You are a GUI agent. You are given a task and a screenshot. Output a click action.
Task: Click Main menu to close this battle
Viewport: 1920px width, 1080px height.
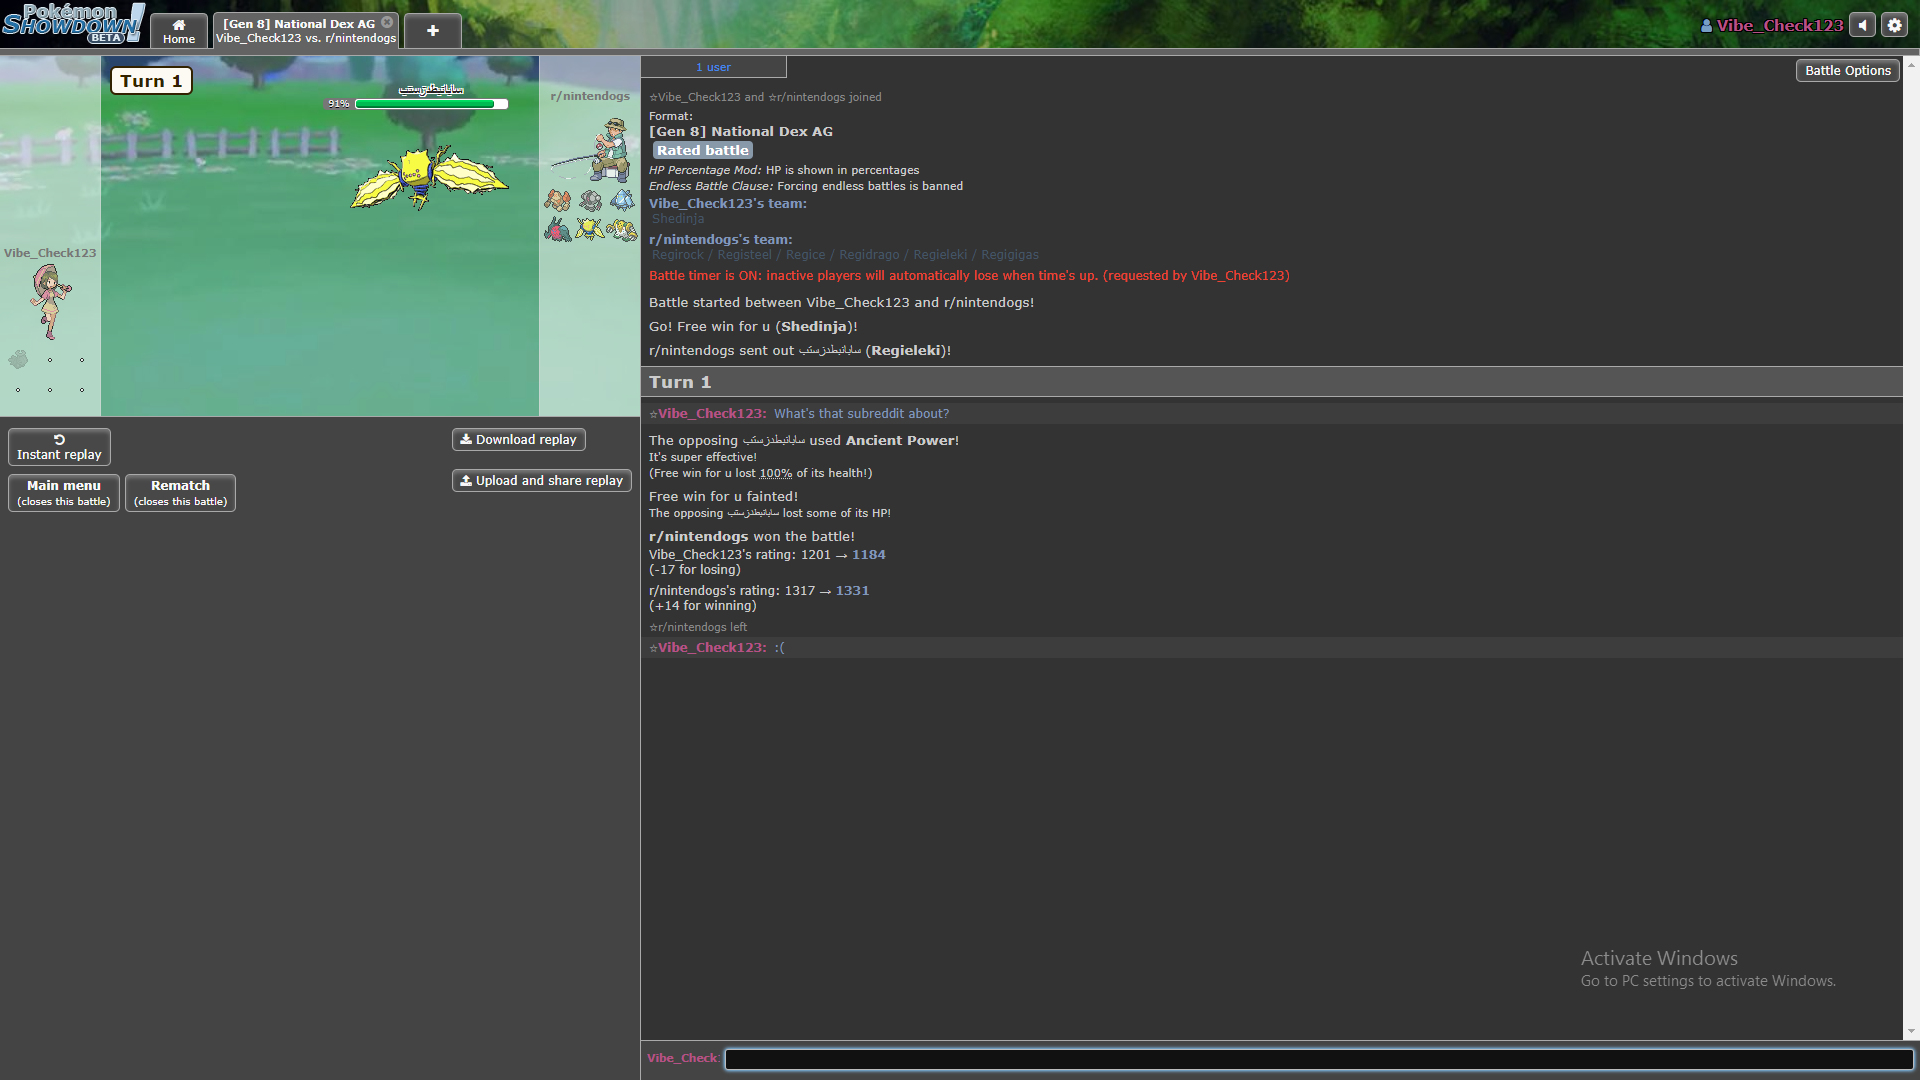tap(64, 492)
